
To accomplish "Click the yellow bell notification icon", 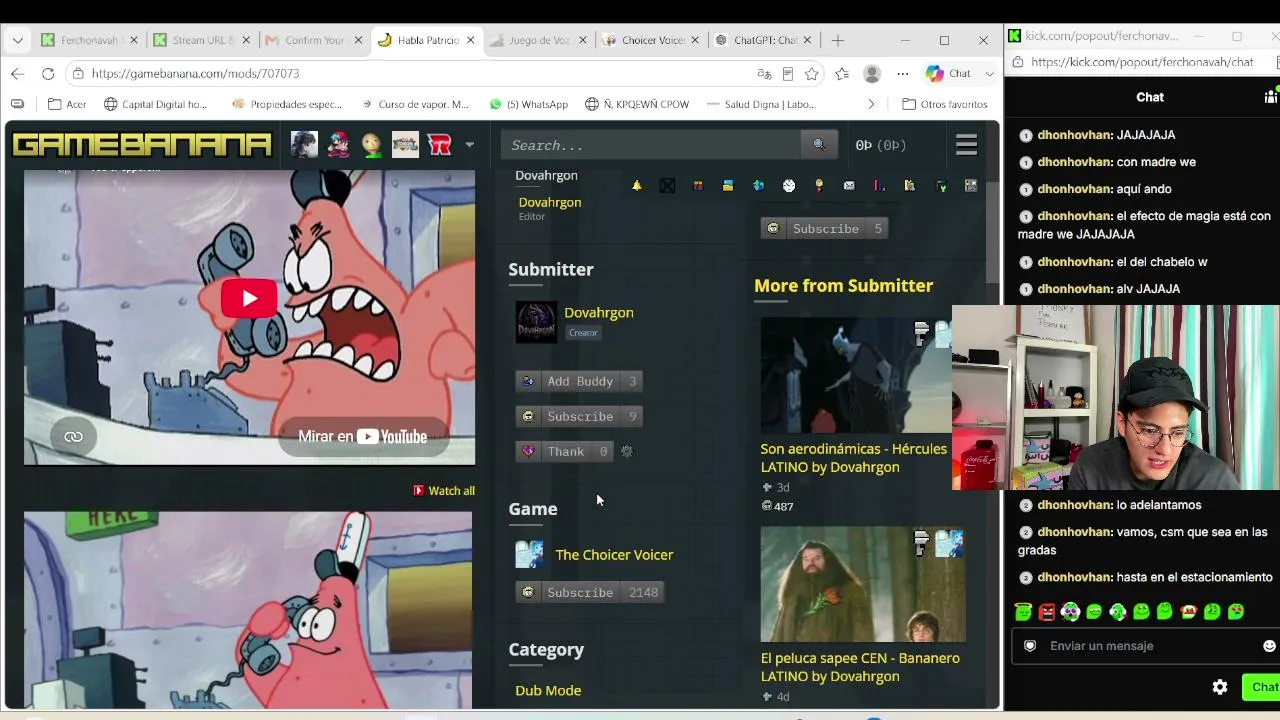I will pyautogui.click(x=637, y=185).
